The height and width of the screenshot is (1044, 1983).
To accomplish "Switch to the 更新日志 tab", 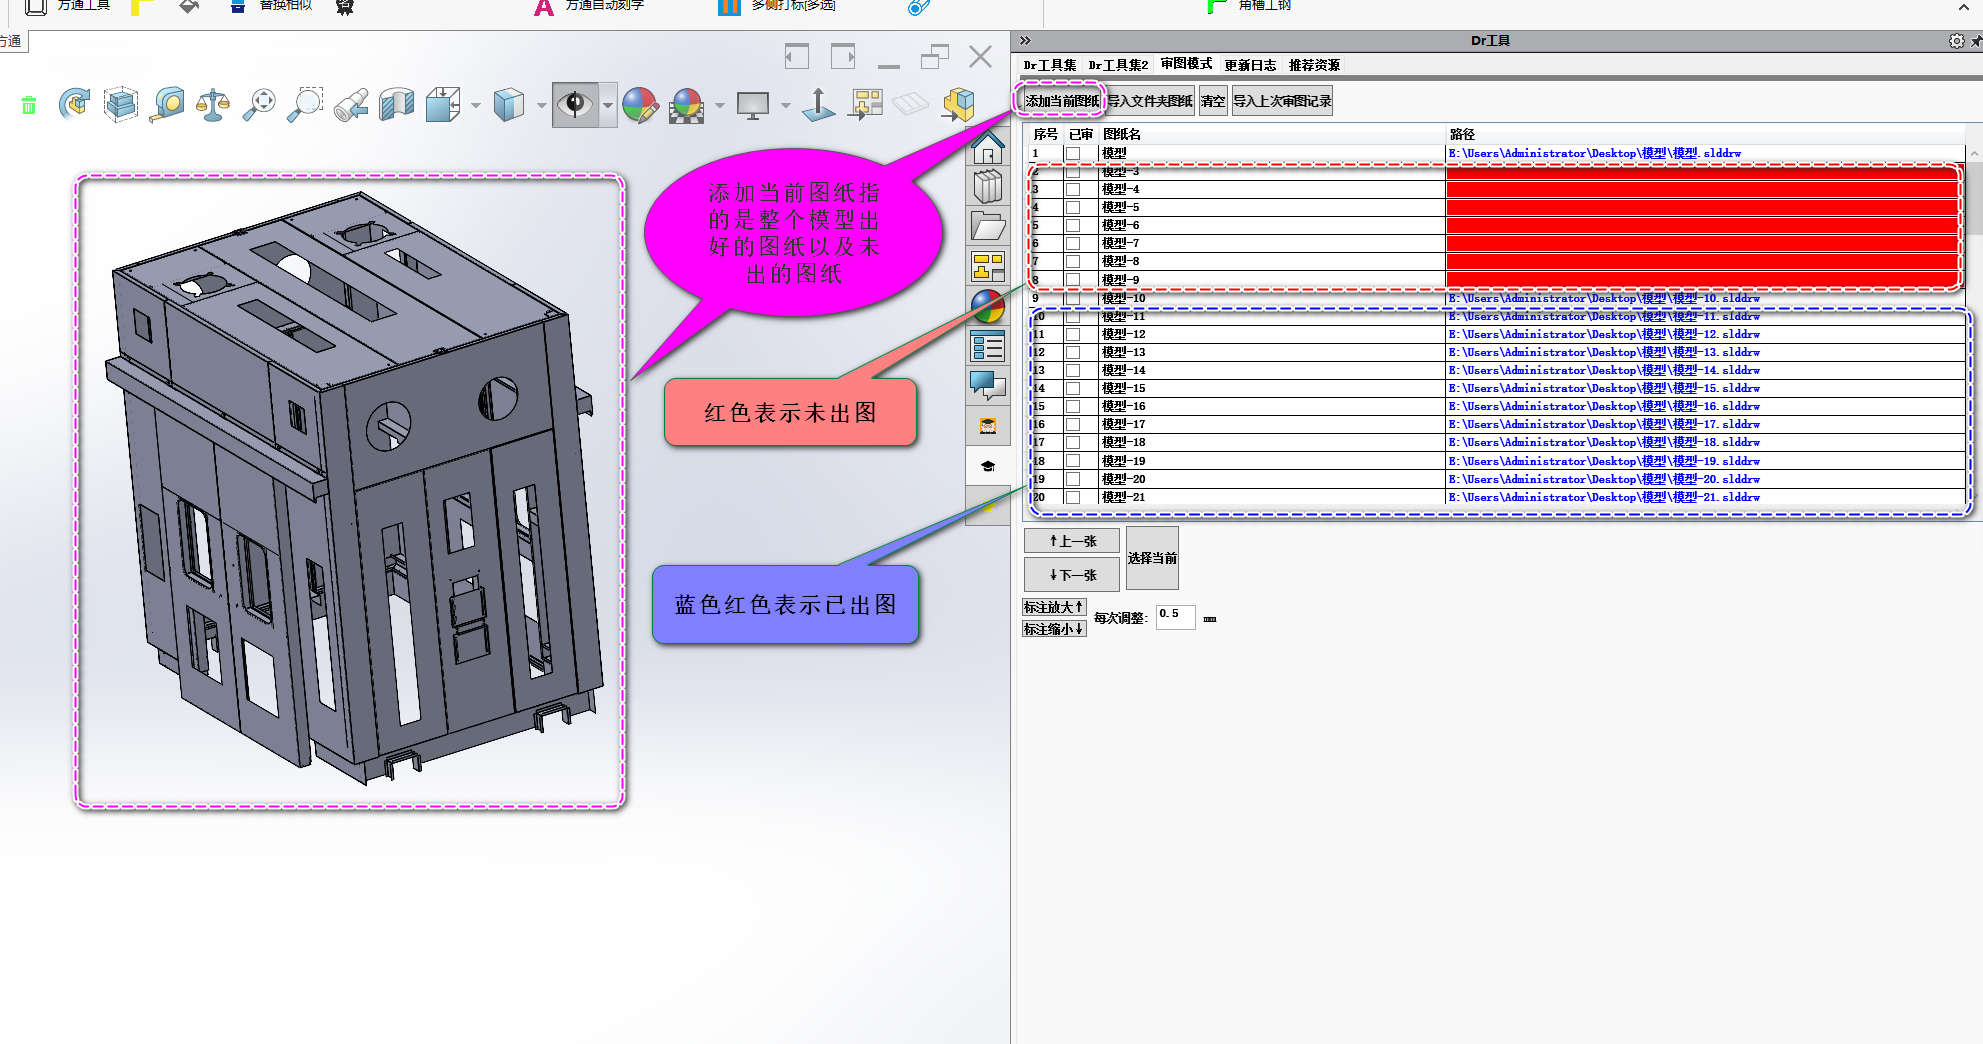I will pos(1250,64).
